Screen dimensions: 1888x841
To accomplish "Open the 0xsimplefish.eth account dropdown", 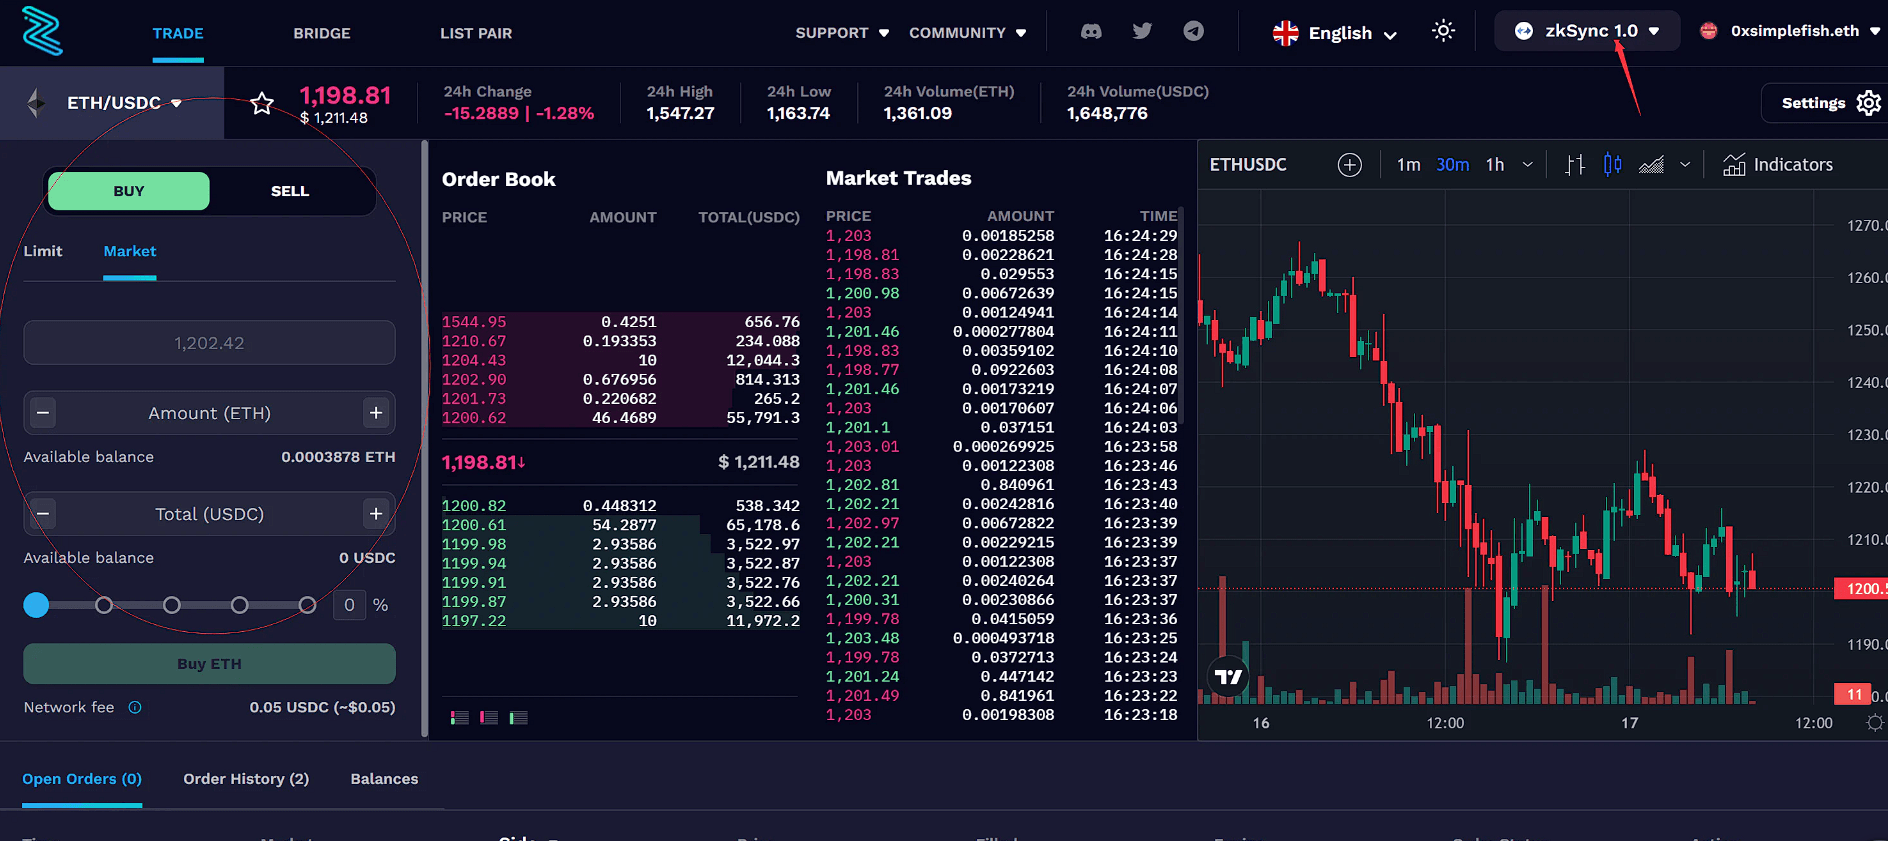I will [x=1791, y=31].
